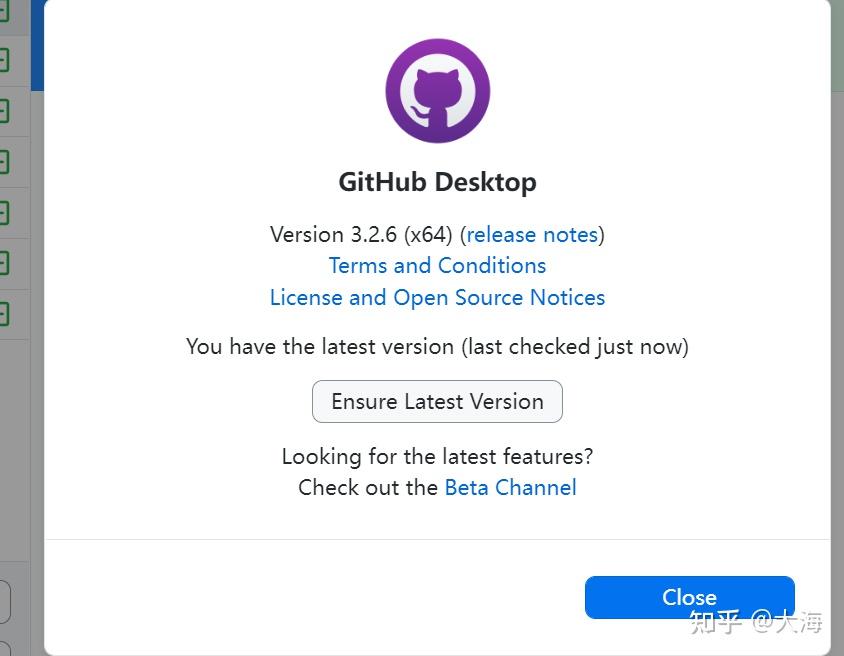844x656 pixels.
Task: Click the topmost green file status icon
Action: [3, 13]
